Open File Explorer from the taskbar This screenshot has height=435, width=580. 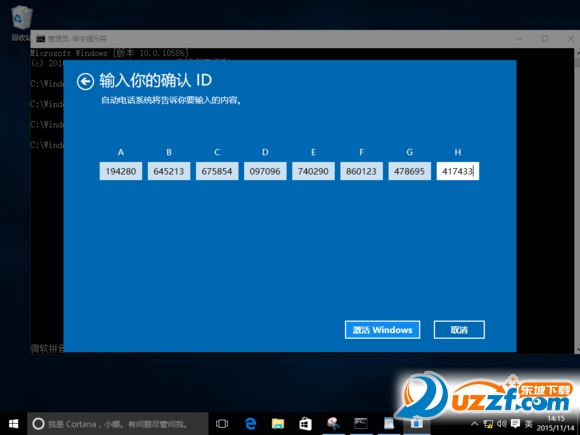[278, 424]
